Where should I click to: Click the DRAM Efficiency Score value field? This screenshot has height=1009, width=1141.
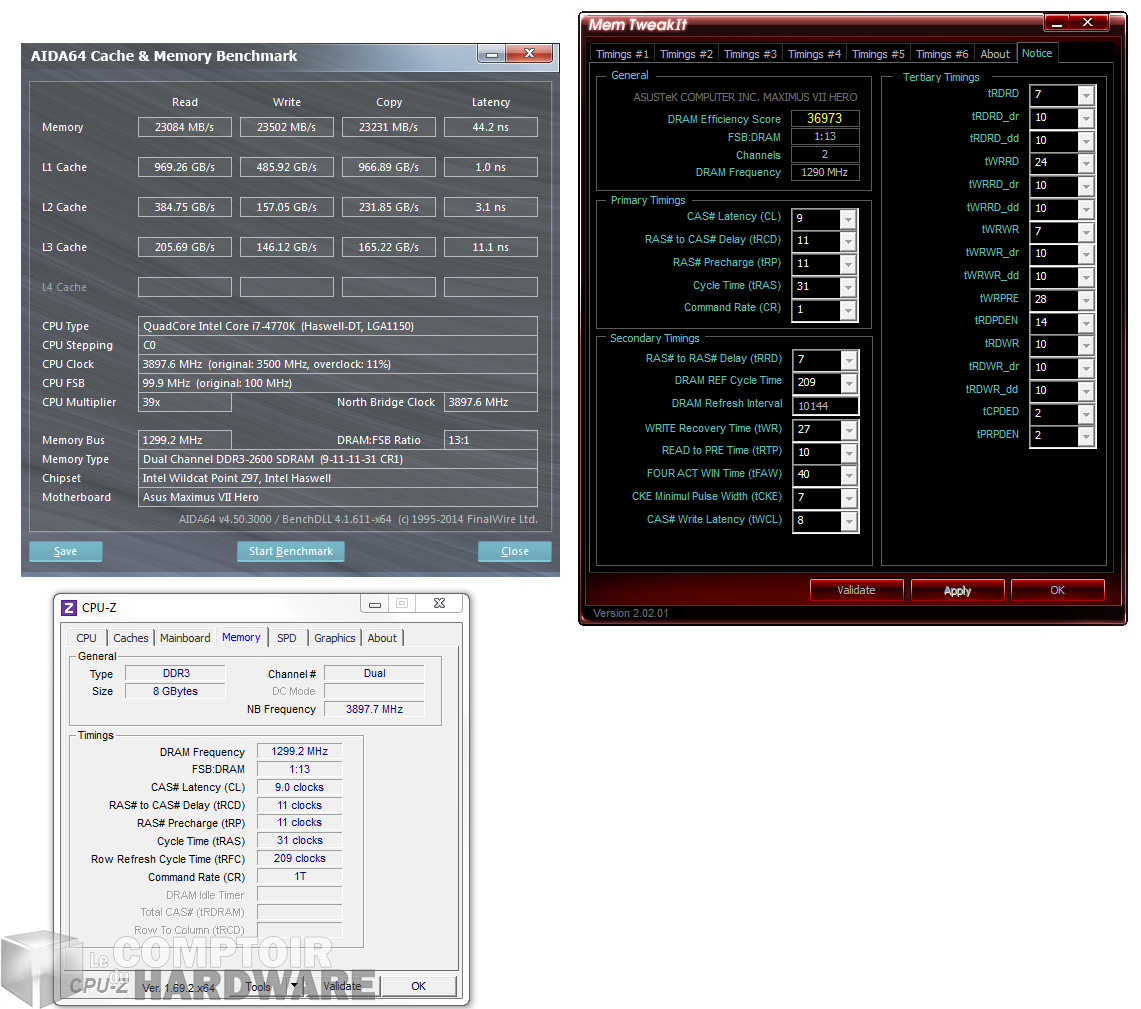click(x=824, y=119)
